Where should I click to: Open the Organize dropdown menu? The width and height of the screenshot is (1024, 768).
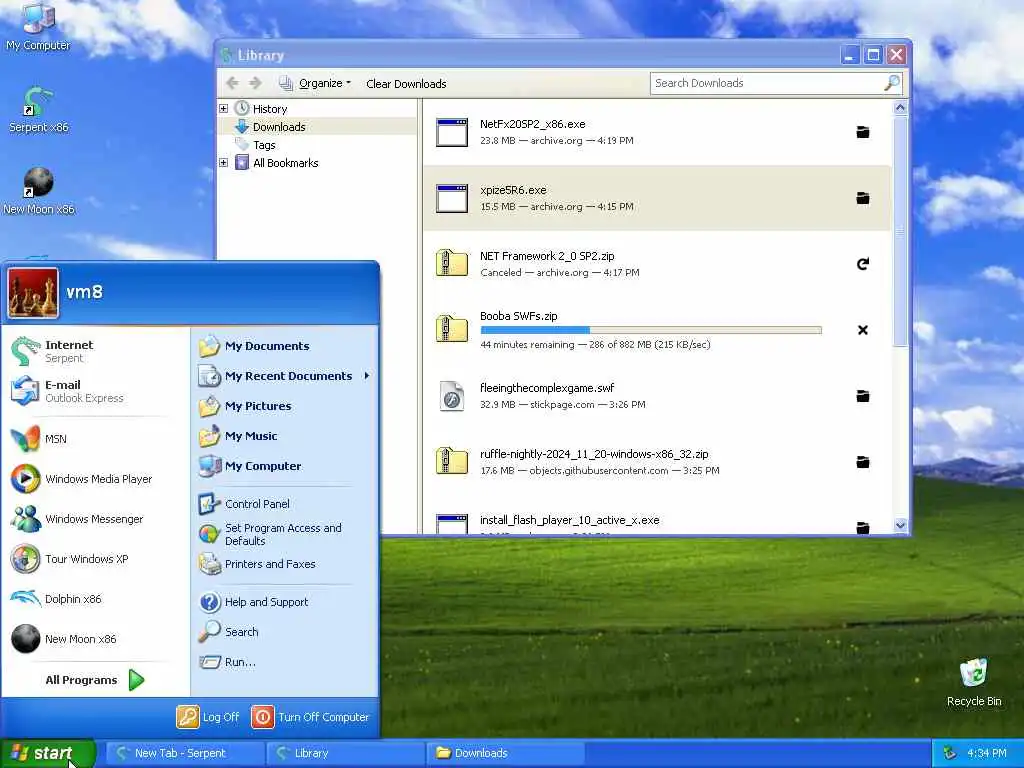(316, 83)
